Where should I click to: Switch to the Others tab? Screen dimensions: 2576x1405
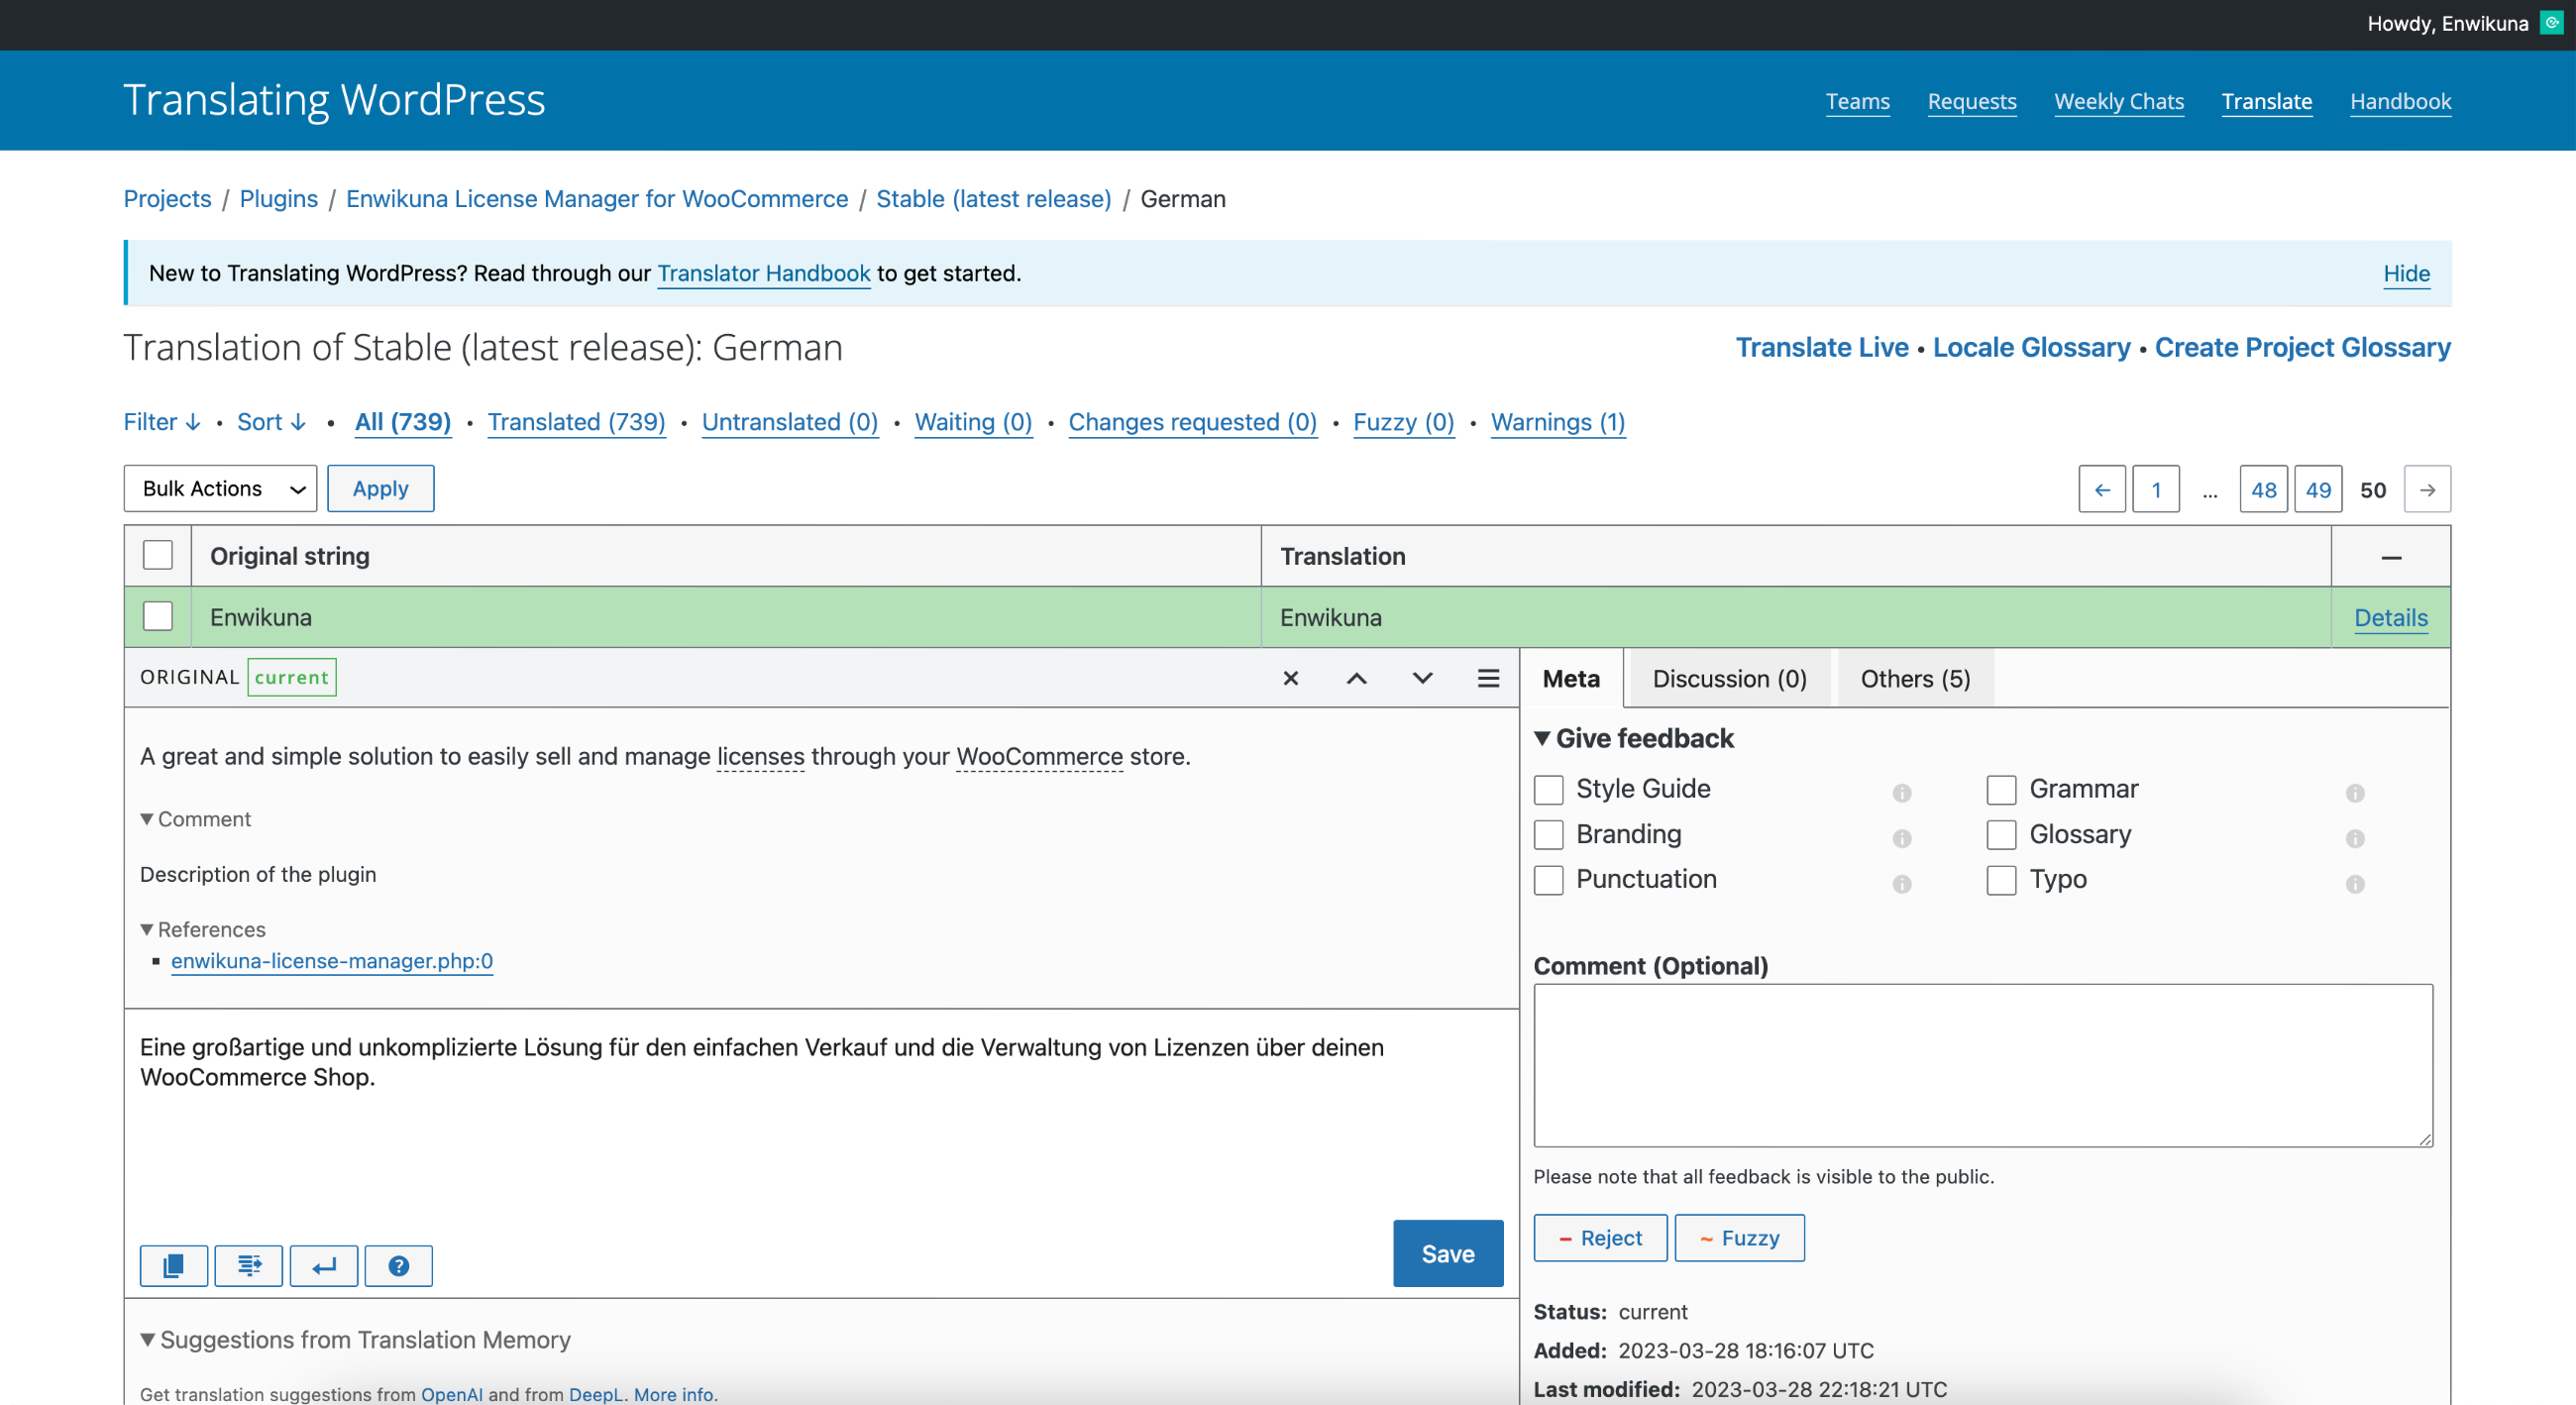click(1915, 679)
